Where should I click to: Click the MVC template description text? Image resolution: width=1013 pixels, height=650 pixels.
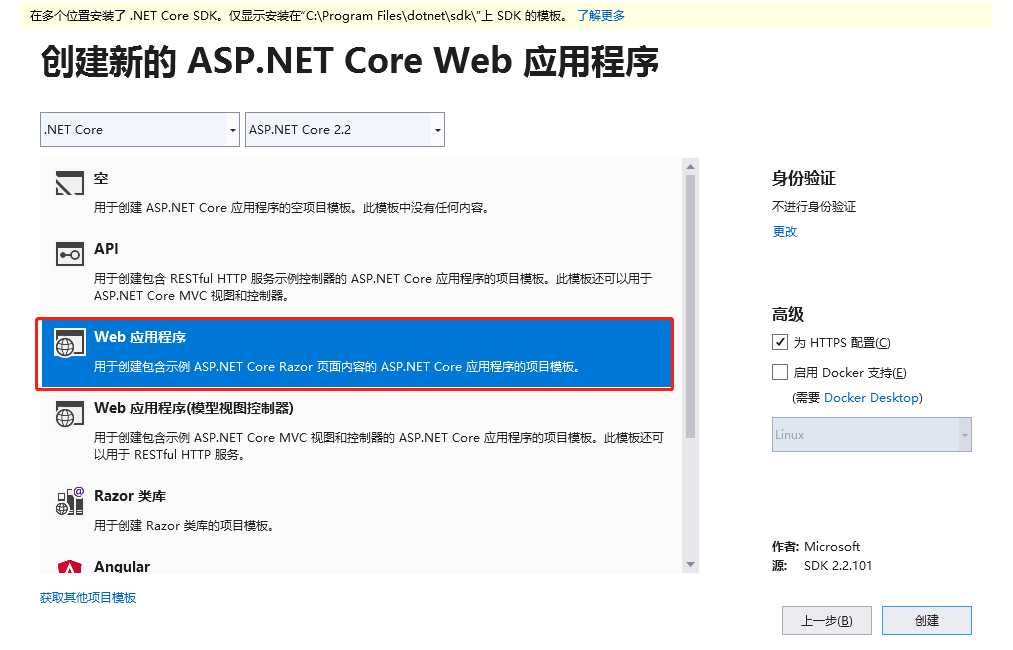click(x=379, y=446)
